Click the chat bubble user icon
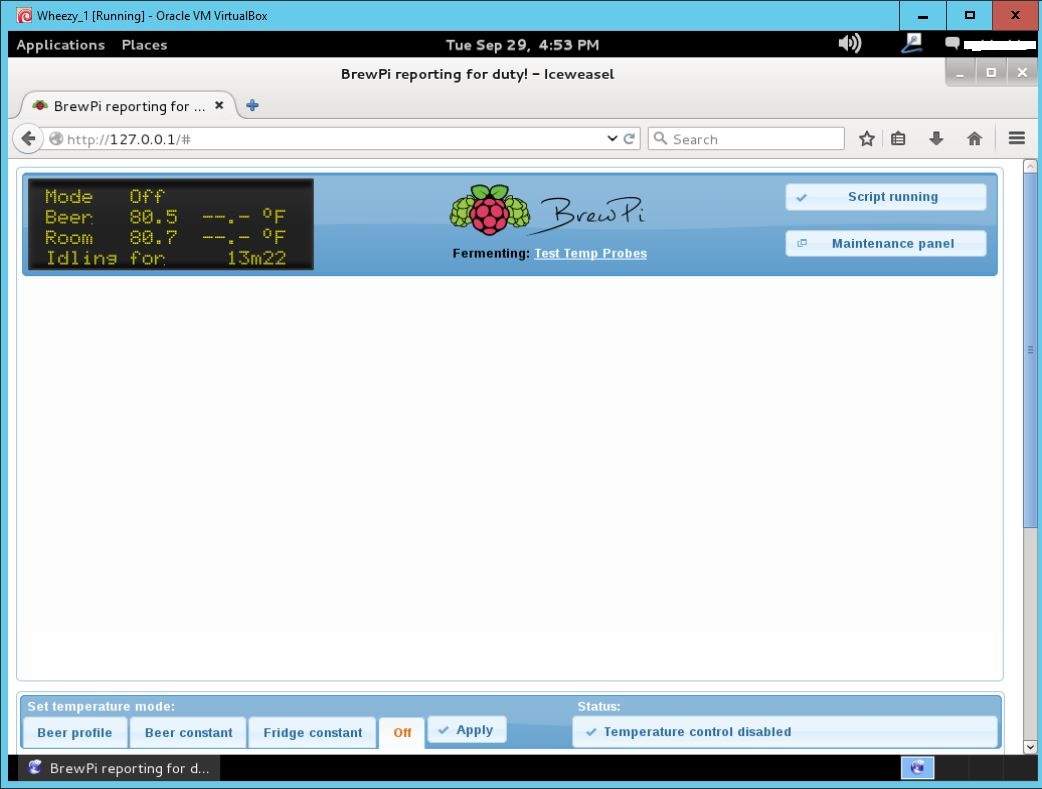This screenshot has height=789, width=1042. tap(952, 44)
